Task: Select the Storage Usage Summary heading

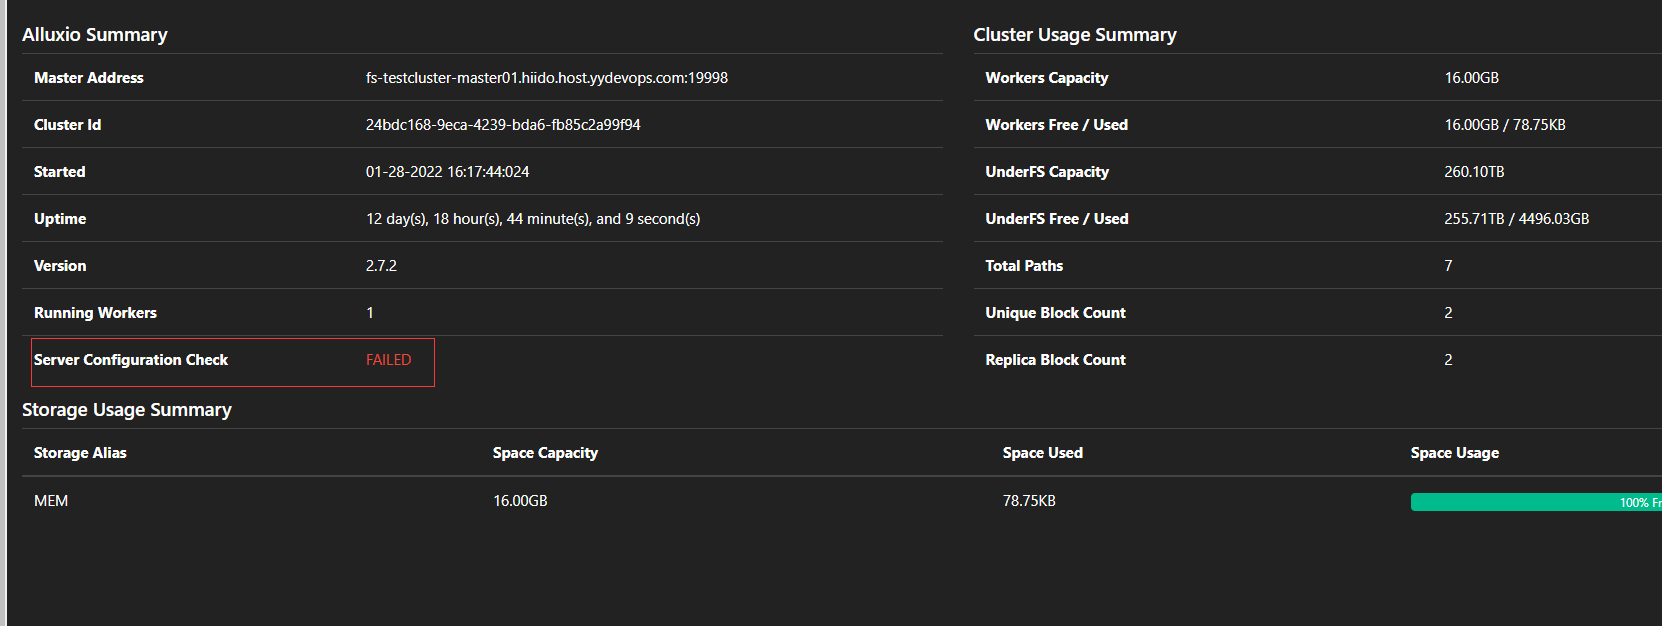Action: [x=127, y=409]
